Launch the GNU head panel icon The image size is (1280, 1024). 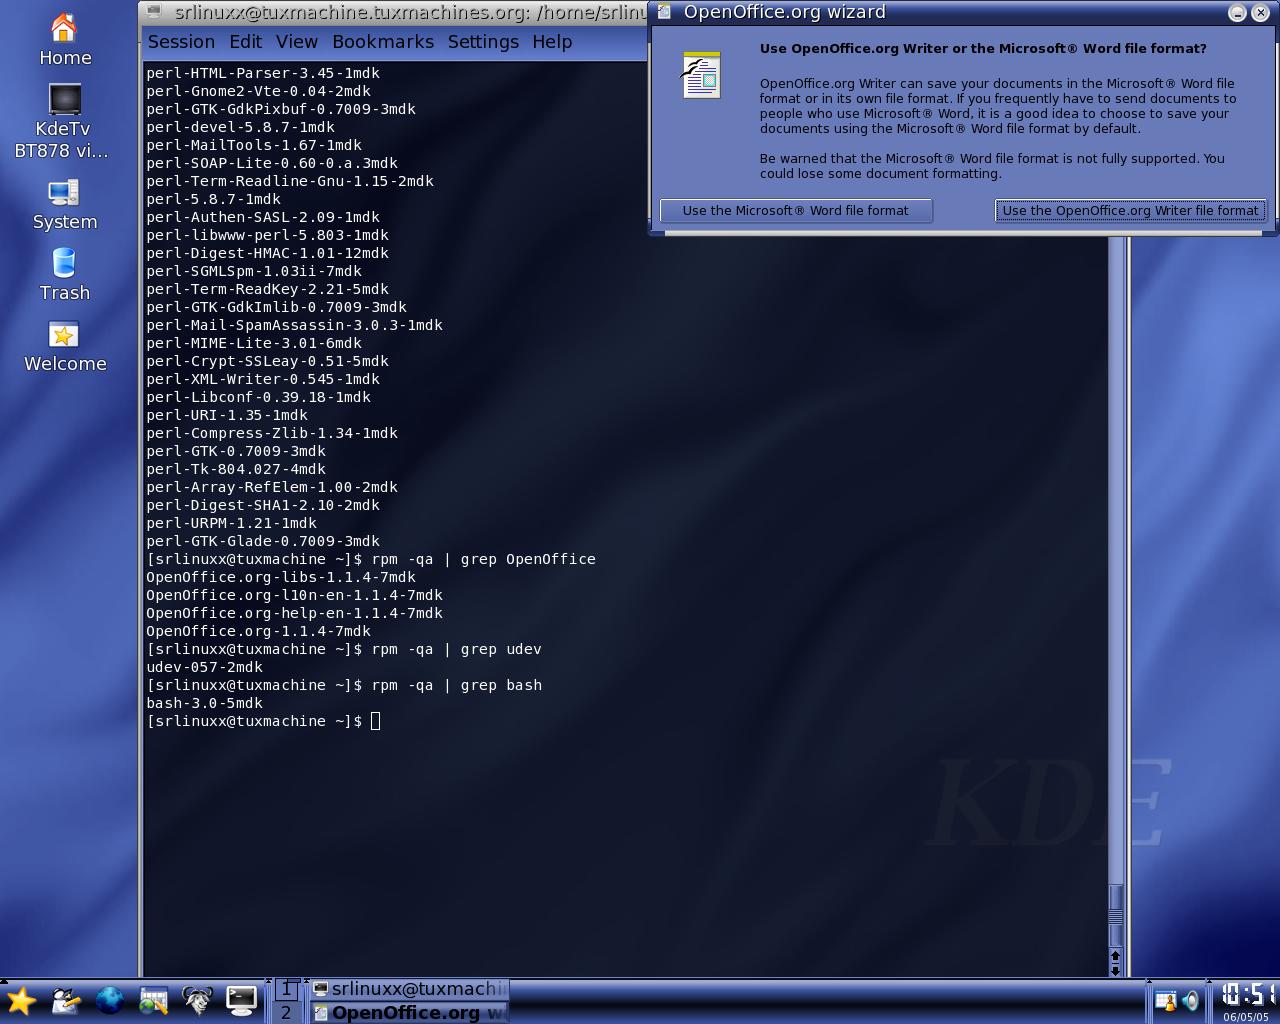coord(197,1000)
